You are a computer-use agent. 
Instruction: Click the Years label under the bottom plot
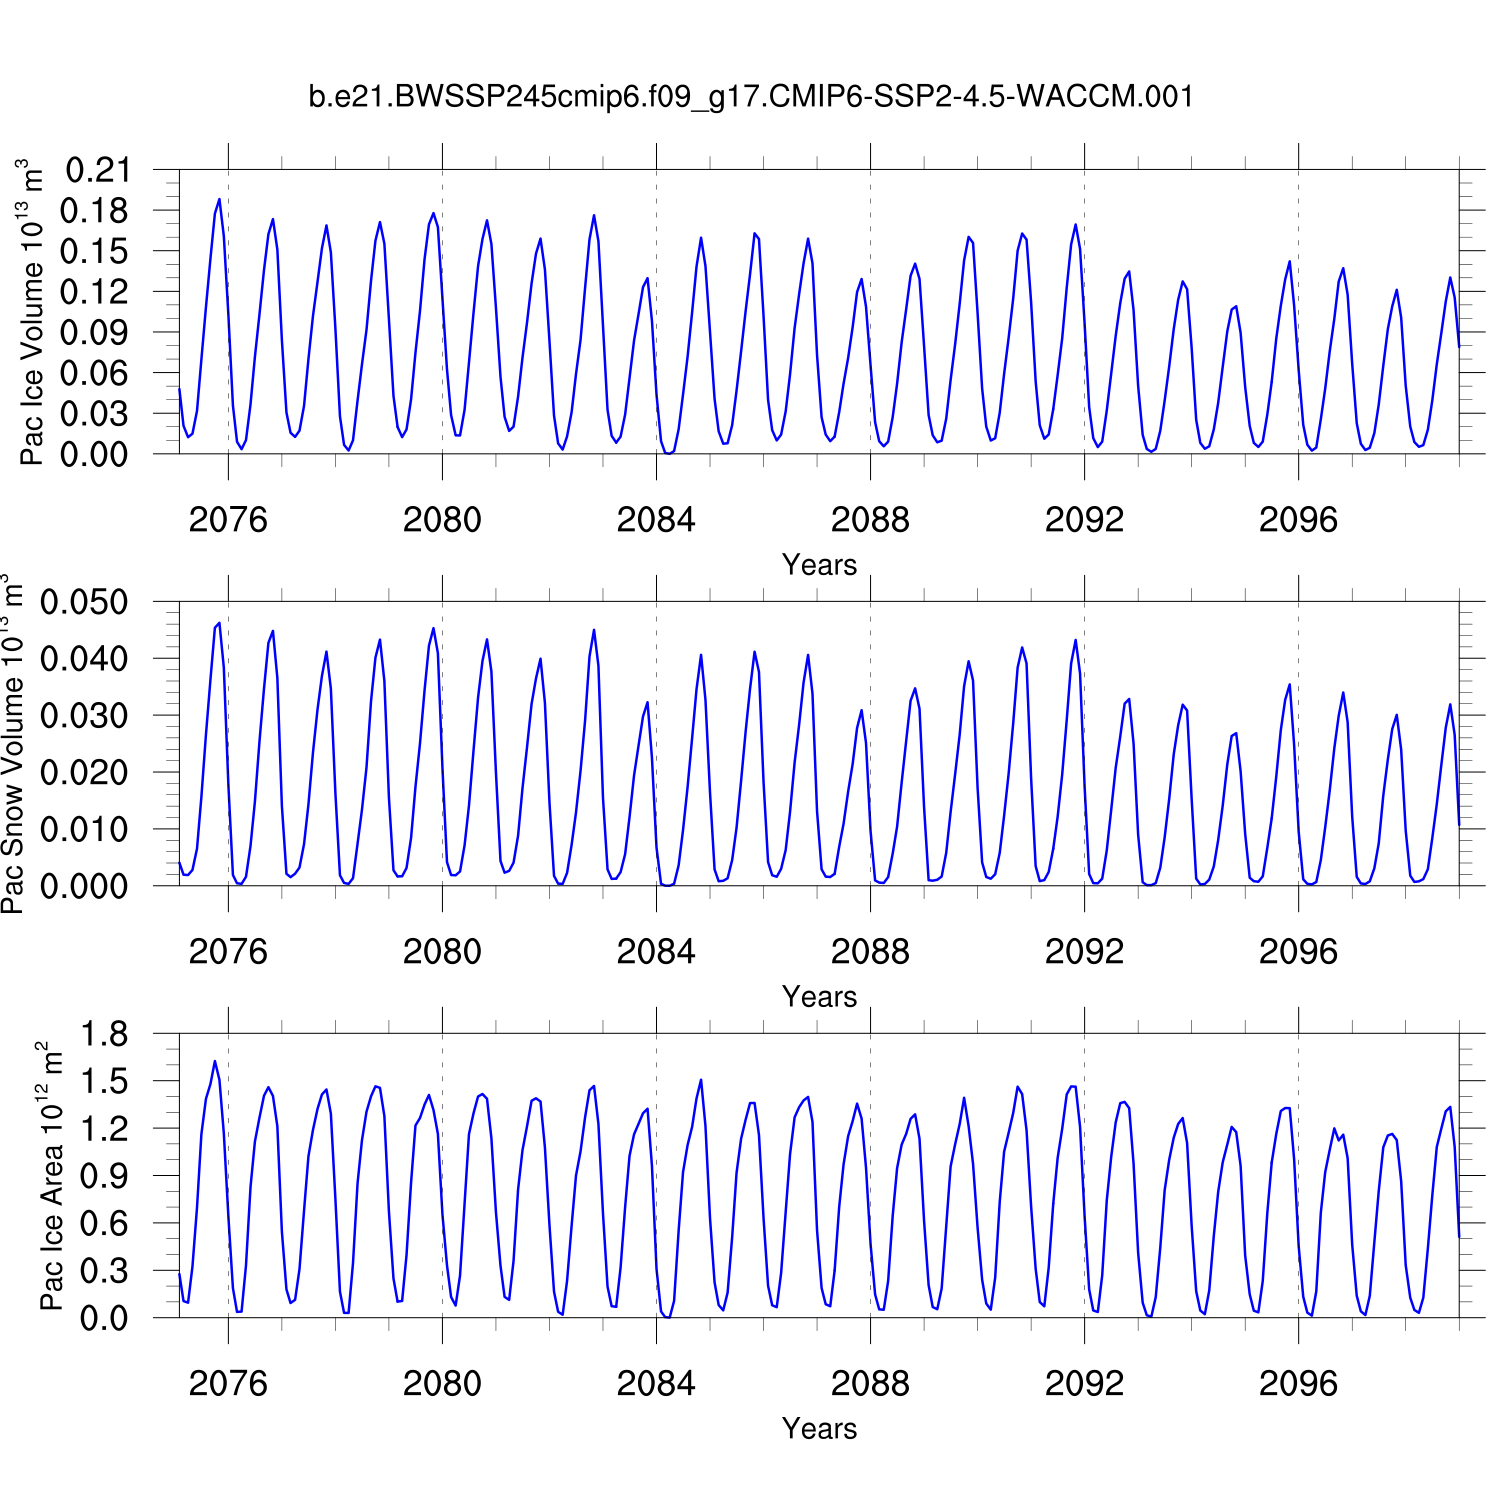pyautogui.click(x=819, y=1429)
